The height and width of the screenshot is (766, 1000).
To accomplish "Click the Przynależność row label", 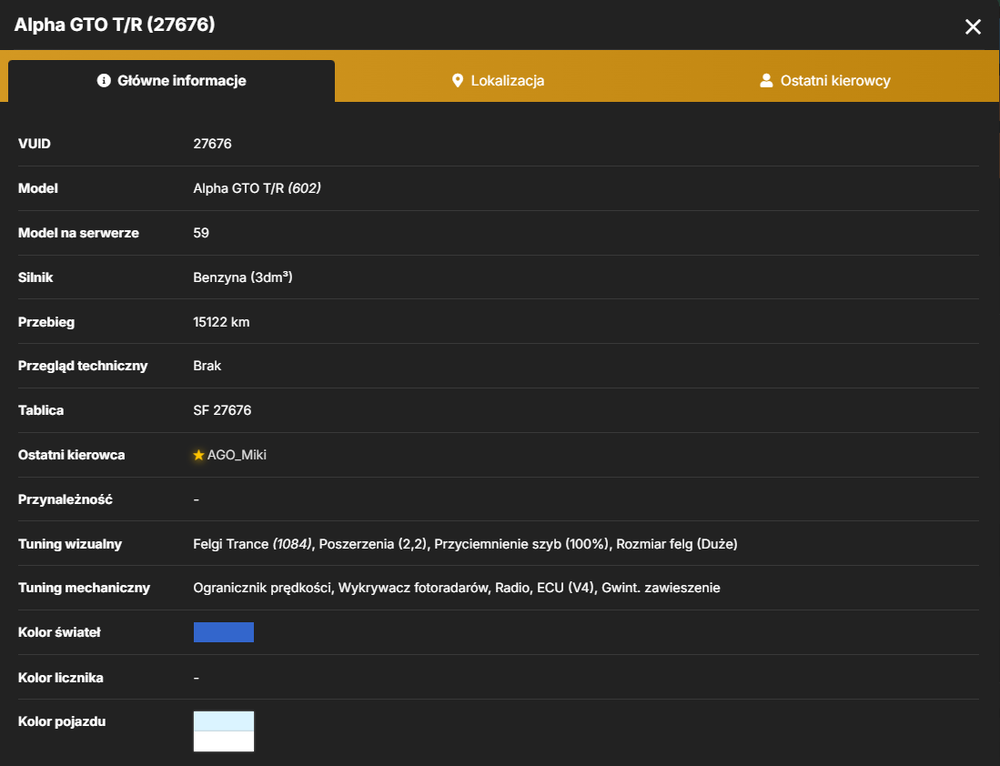I will 65,499.
